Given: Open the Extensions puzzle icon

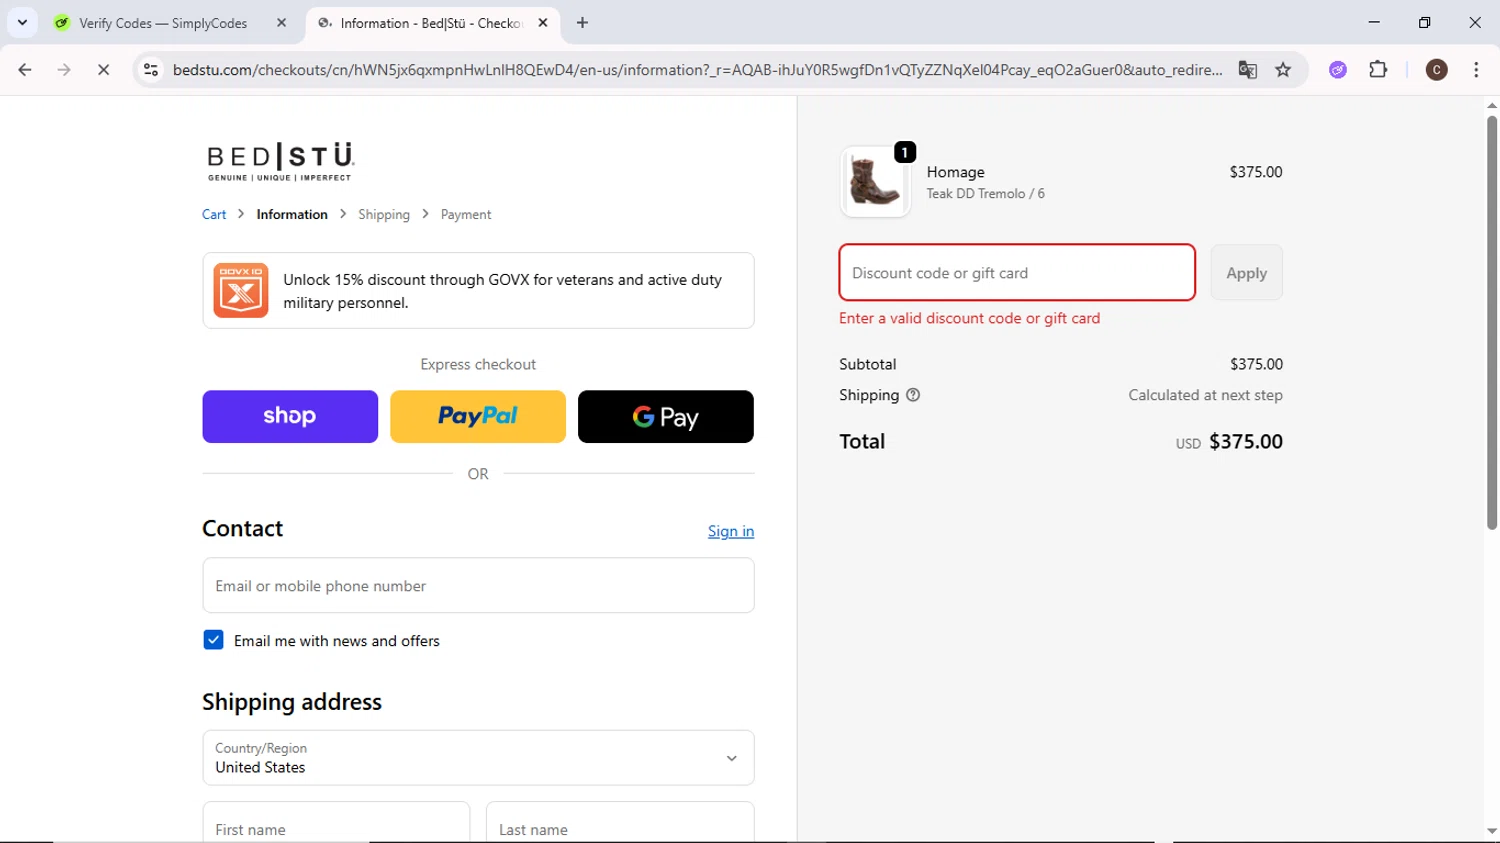Looking at the screenshot, I should point(1378,70).
